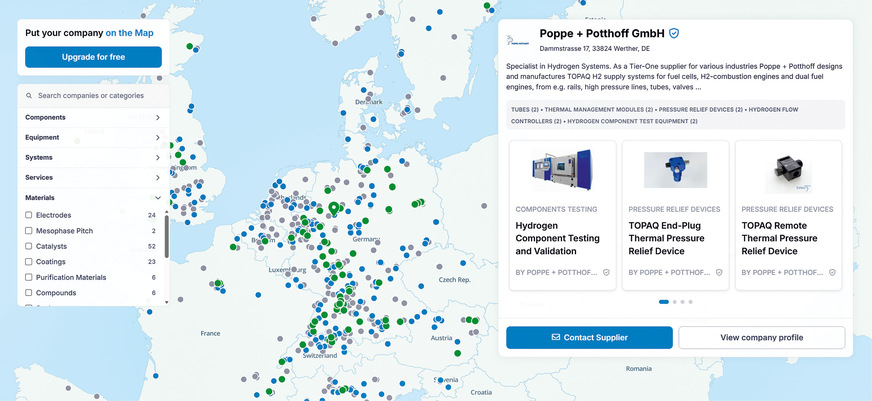The width and height of the screenshot is (872, 401).
Task: Click the Luxembourg map label
Action: click(x=287, y=270)
